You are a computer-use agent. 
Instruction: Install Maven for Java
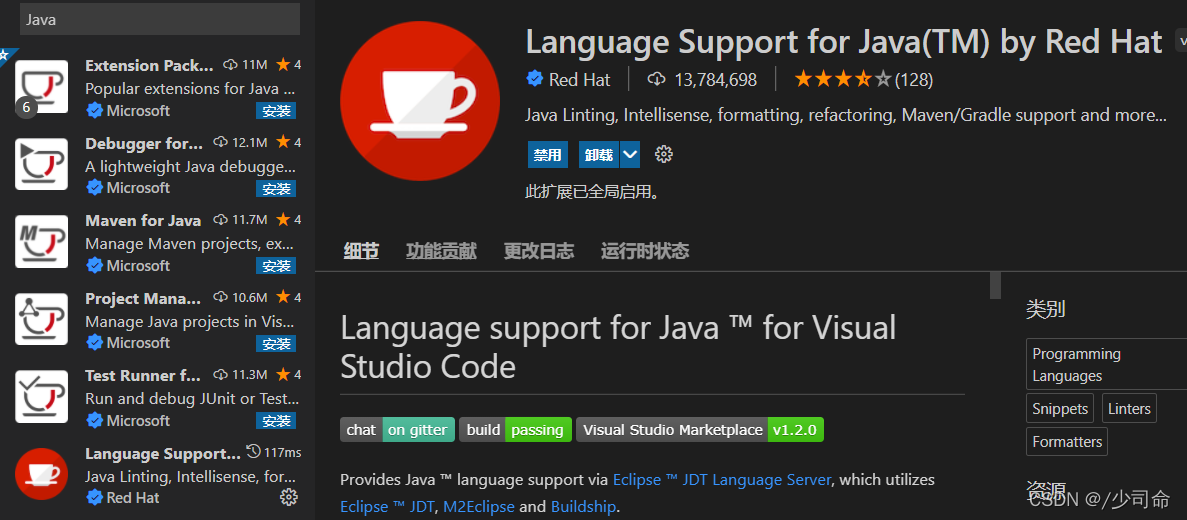tap(276, 266)
